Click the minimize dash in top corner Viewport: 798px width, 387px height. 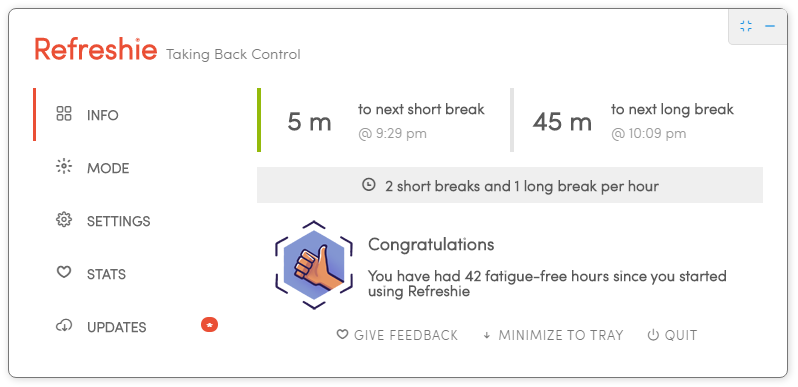pyautogui.click(x=770, y=26)
